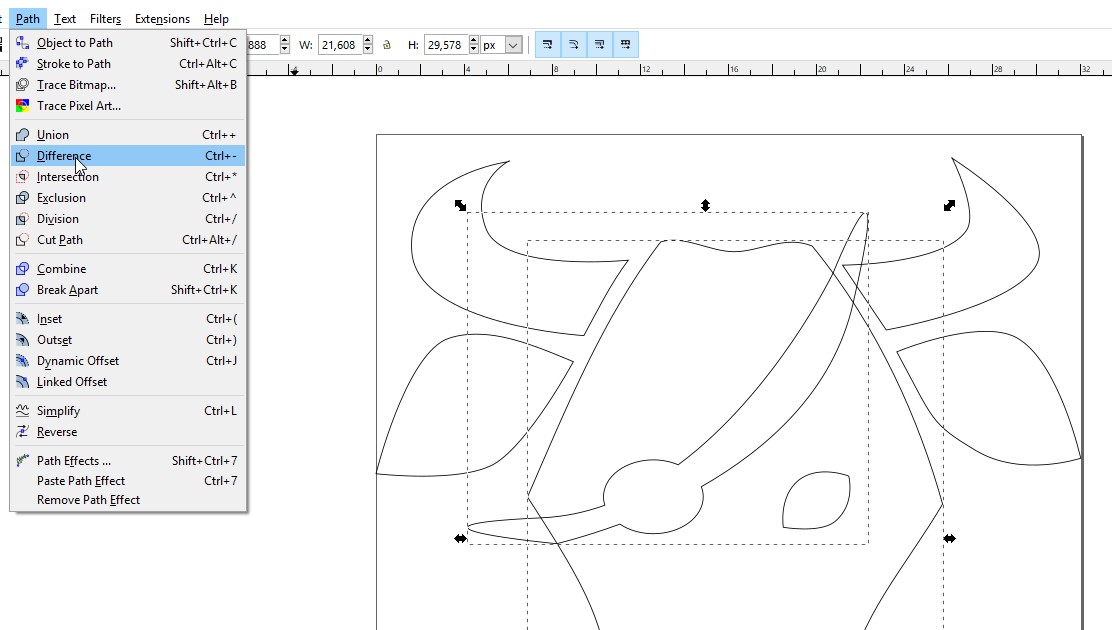Click the Object to Path icon
This screenshot has width=1112, height=630.
(22, 43)
